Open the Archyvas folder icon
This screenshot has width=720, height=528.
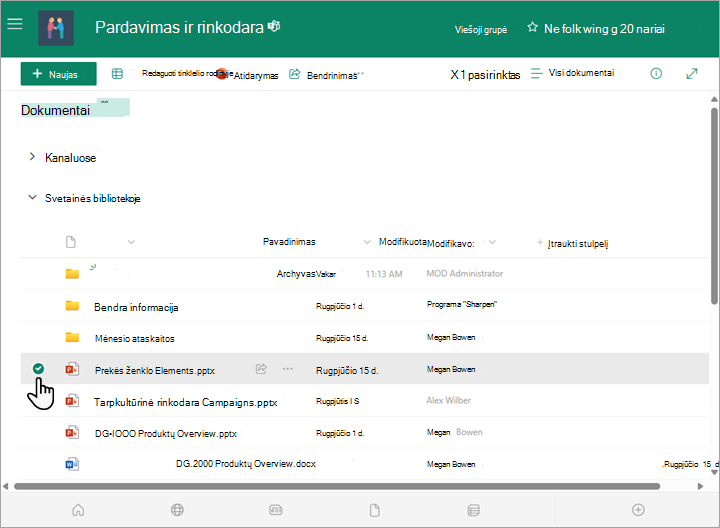coord(72,274)
